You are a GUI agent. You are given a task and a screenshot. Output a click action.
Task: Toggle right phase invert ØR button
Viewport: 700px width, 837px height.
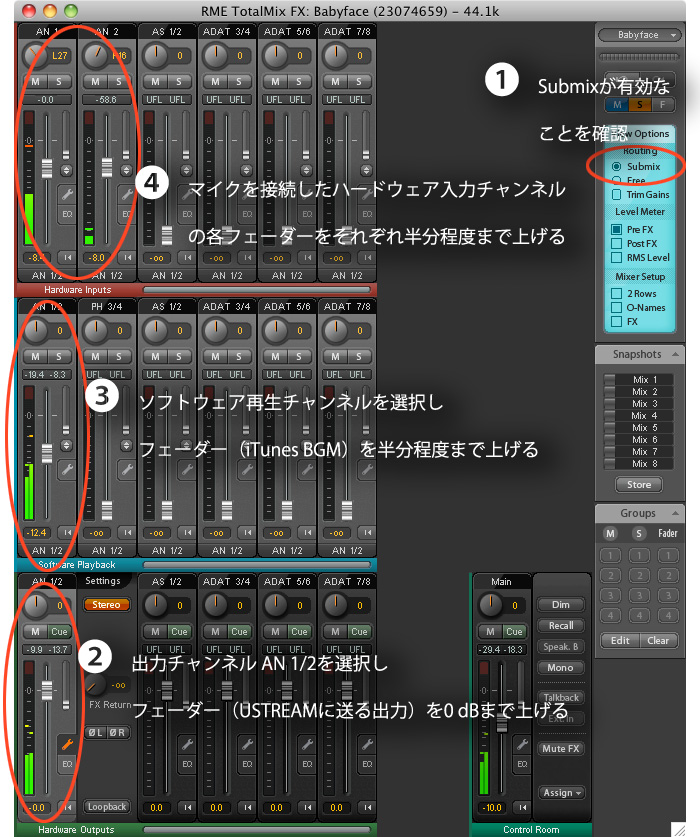(117, 732)
